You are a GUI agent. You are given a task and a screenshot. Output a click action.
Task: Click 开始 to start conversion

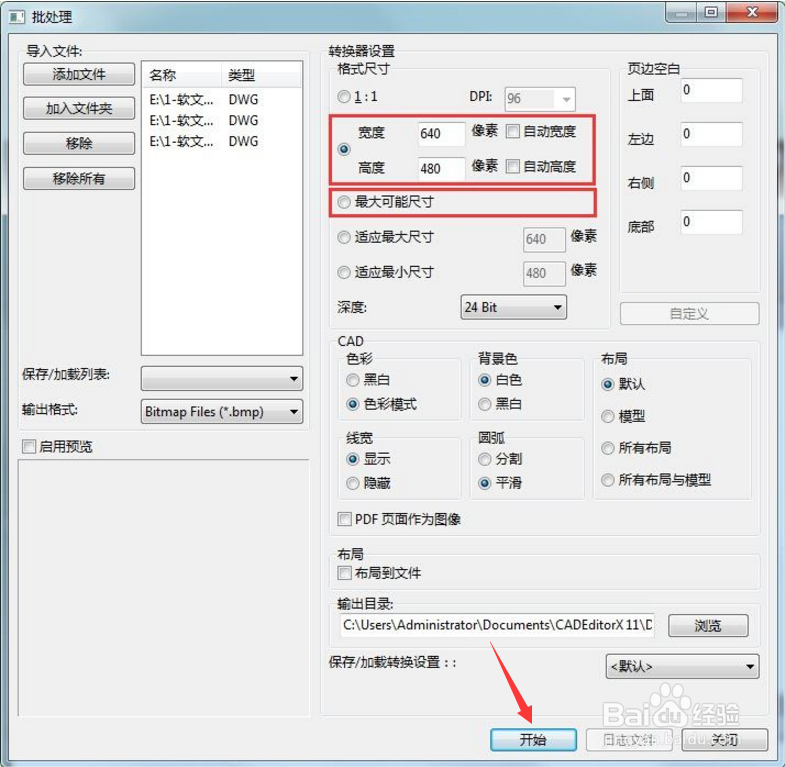click(533, 739)
